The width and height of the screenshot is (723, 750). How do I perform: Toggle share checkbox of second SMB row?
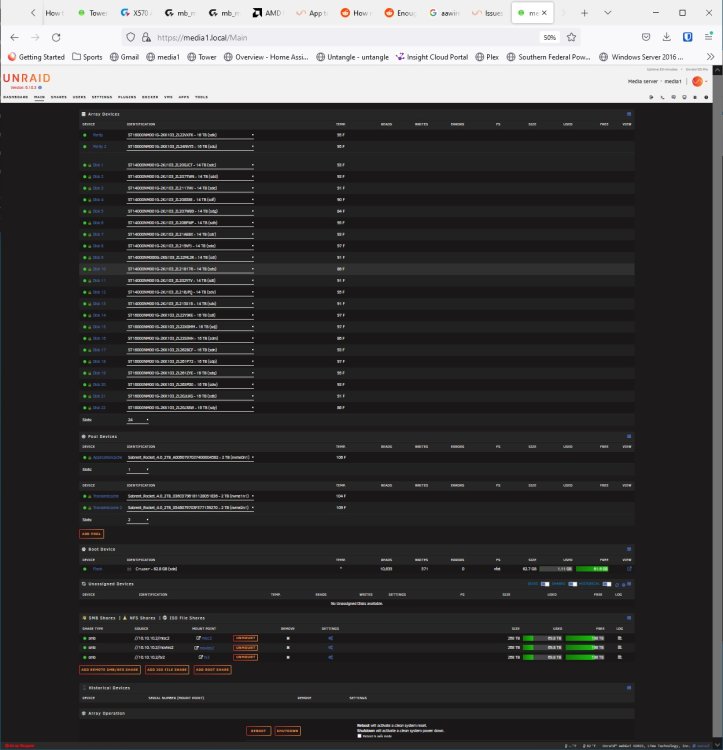pos(288,648)
